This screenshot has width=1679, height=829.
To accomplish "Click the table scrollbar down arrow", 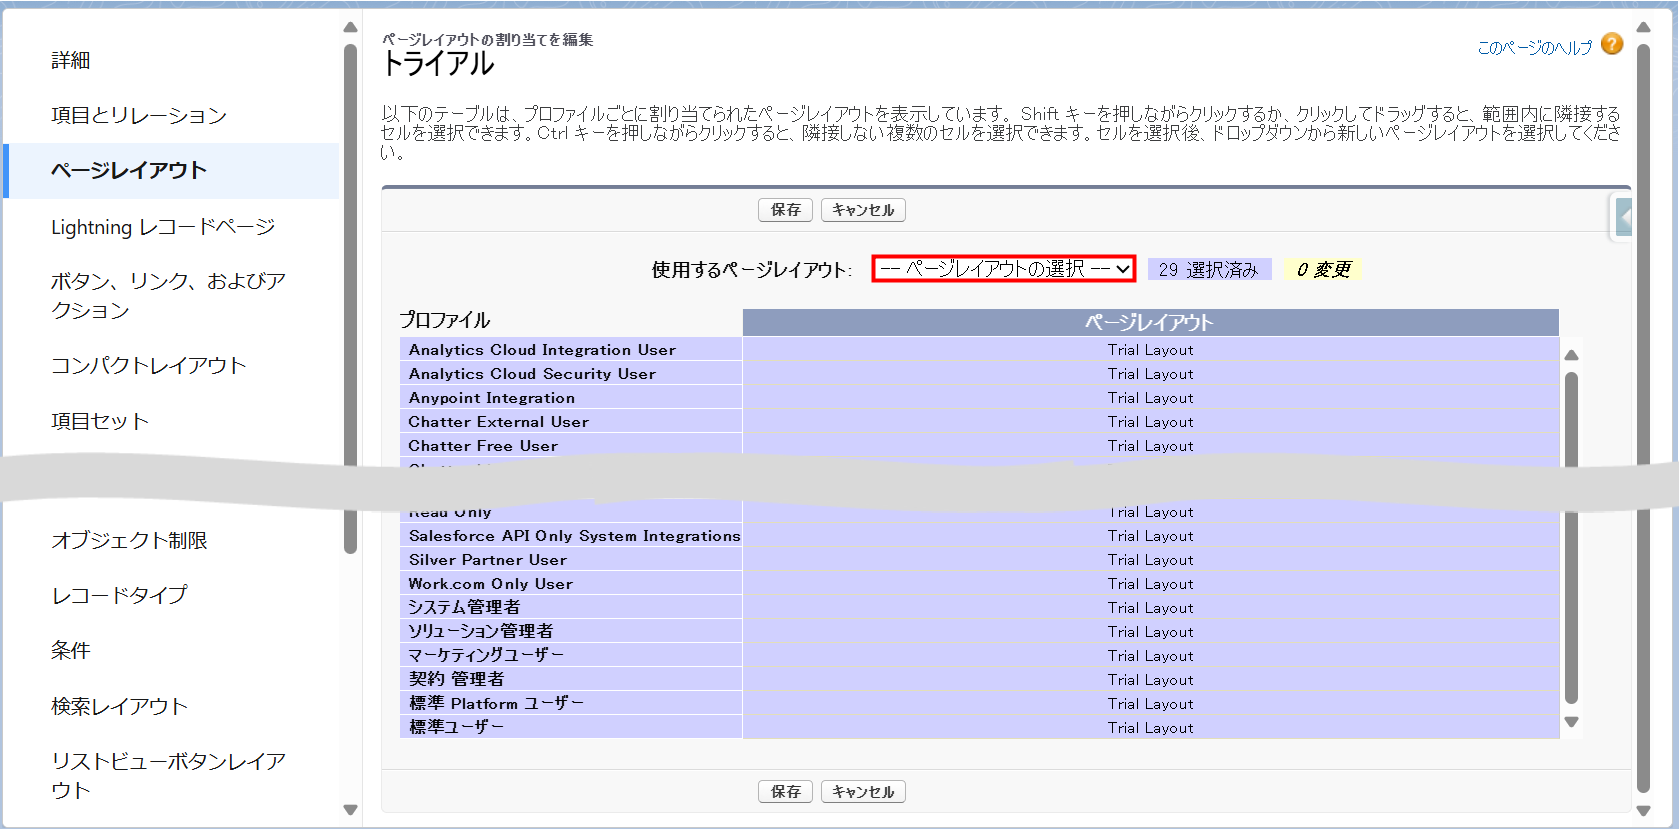I will coord(1571,722).
